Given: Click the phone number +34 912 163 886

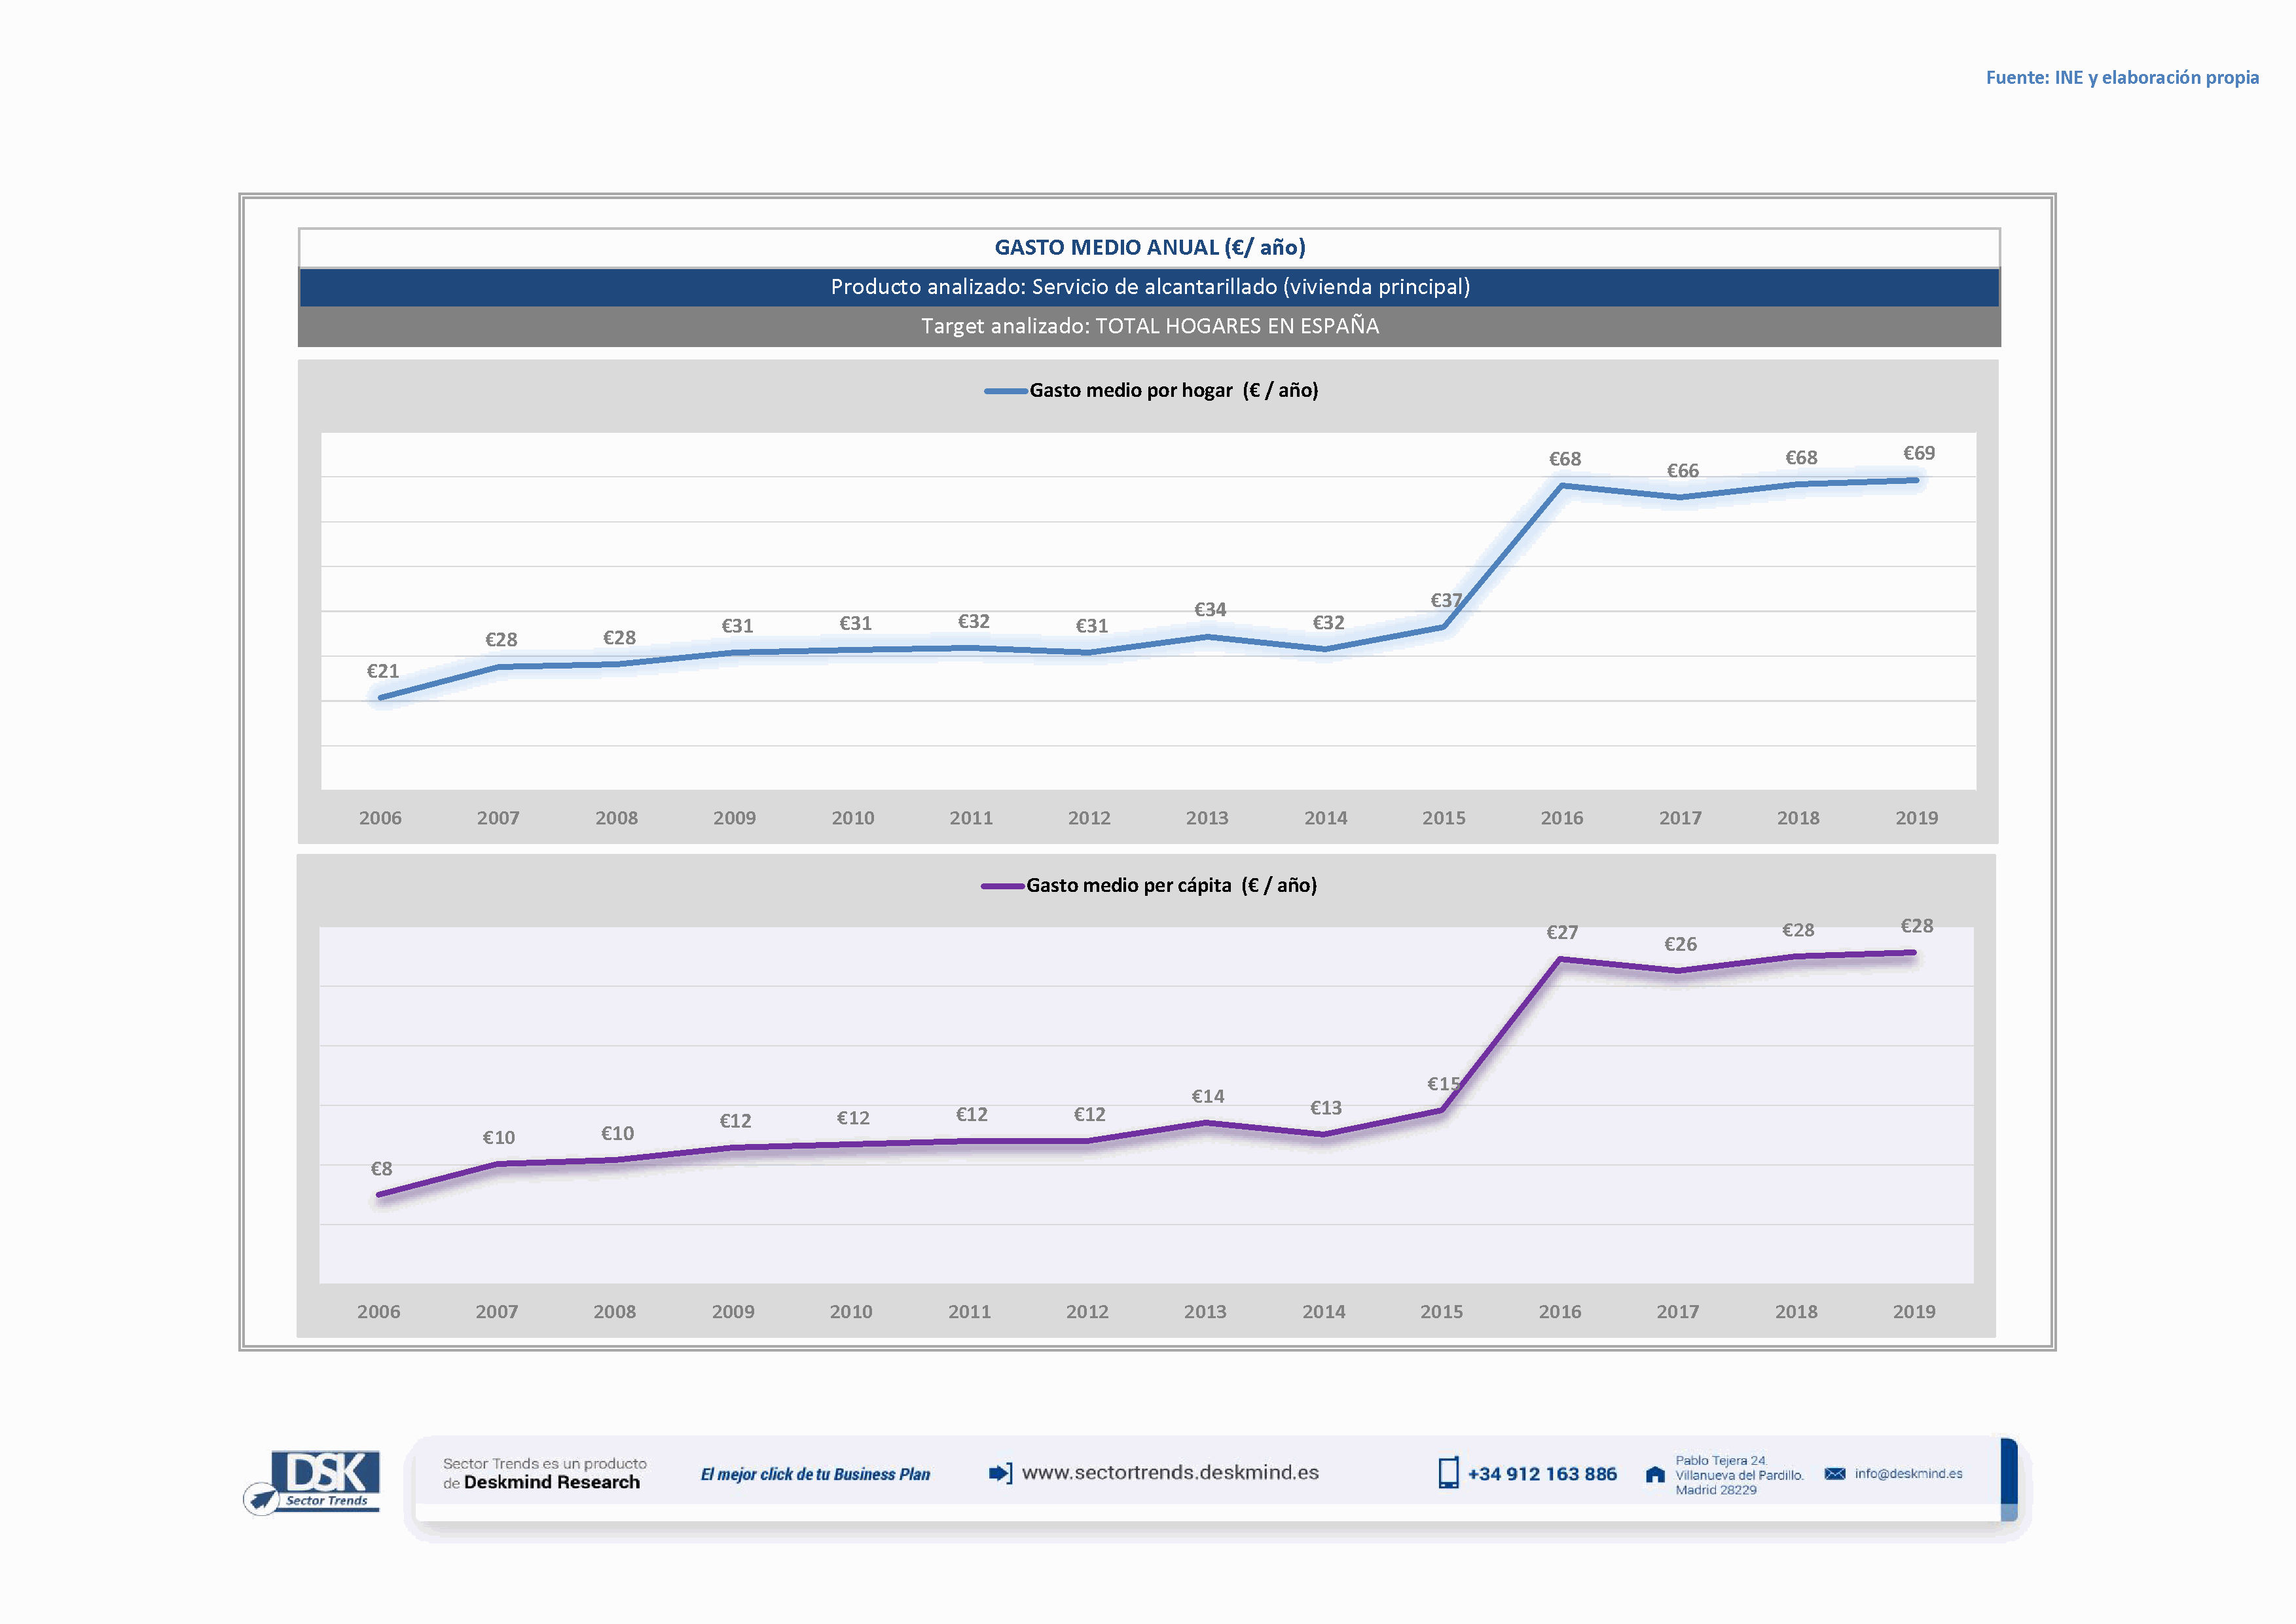Looking at the screenshot, I should 1542,1474.
